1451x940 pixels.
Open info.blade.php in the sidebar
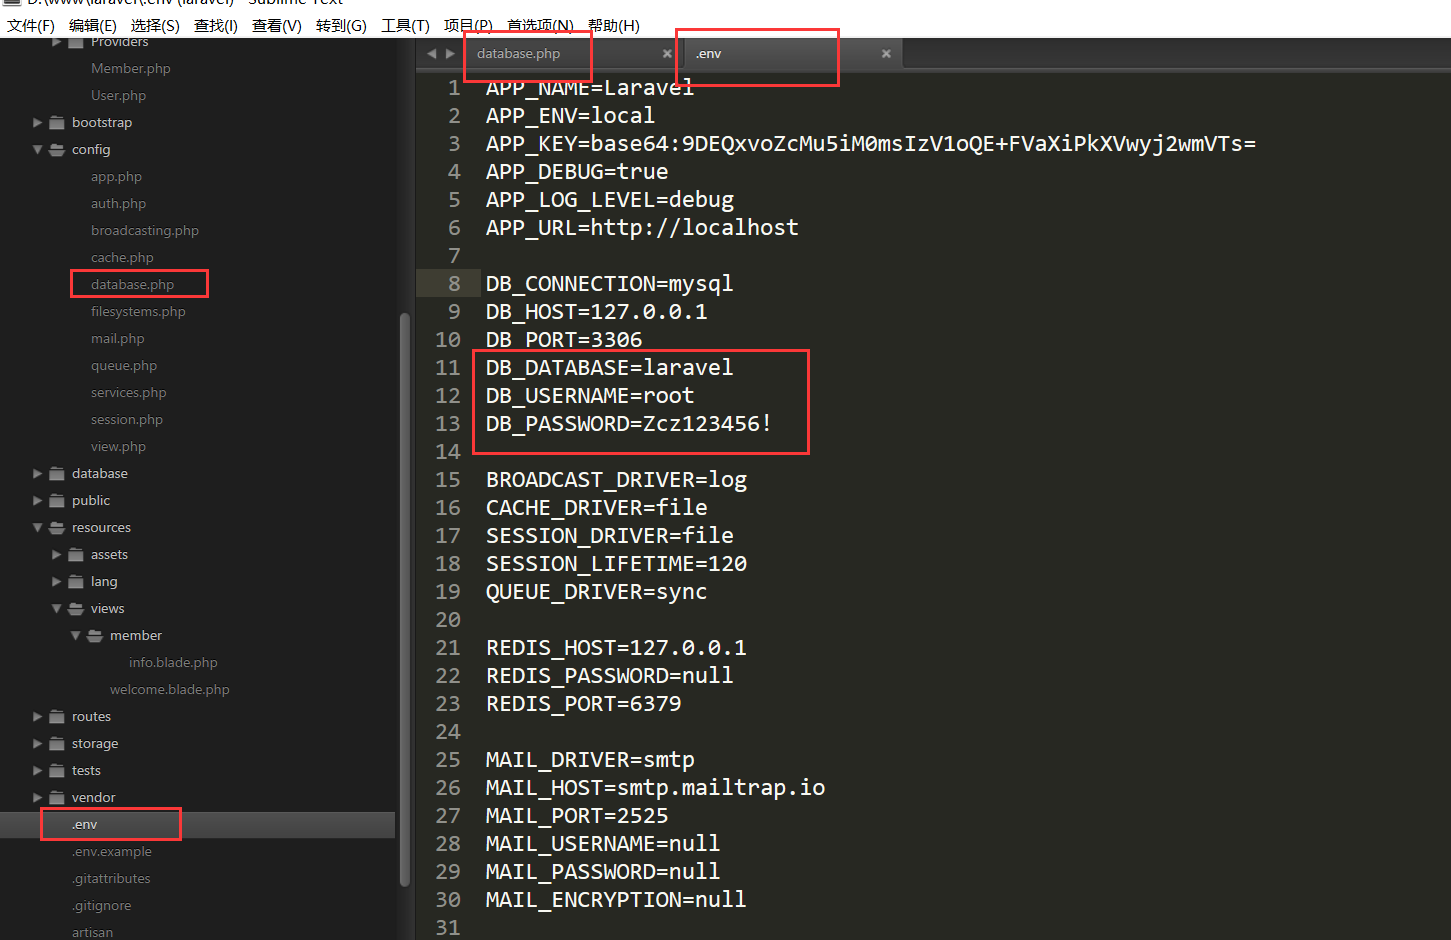click(x=173, y=663)
